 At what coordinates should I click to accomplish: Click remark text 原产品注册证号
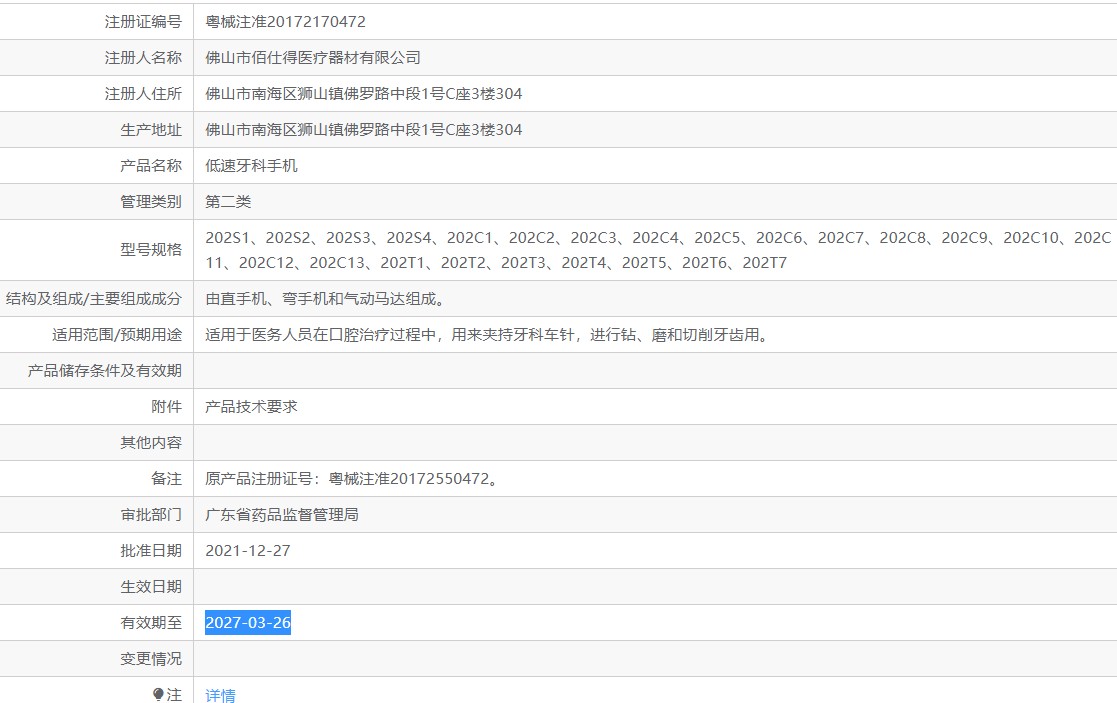354,479
